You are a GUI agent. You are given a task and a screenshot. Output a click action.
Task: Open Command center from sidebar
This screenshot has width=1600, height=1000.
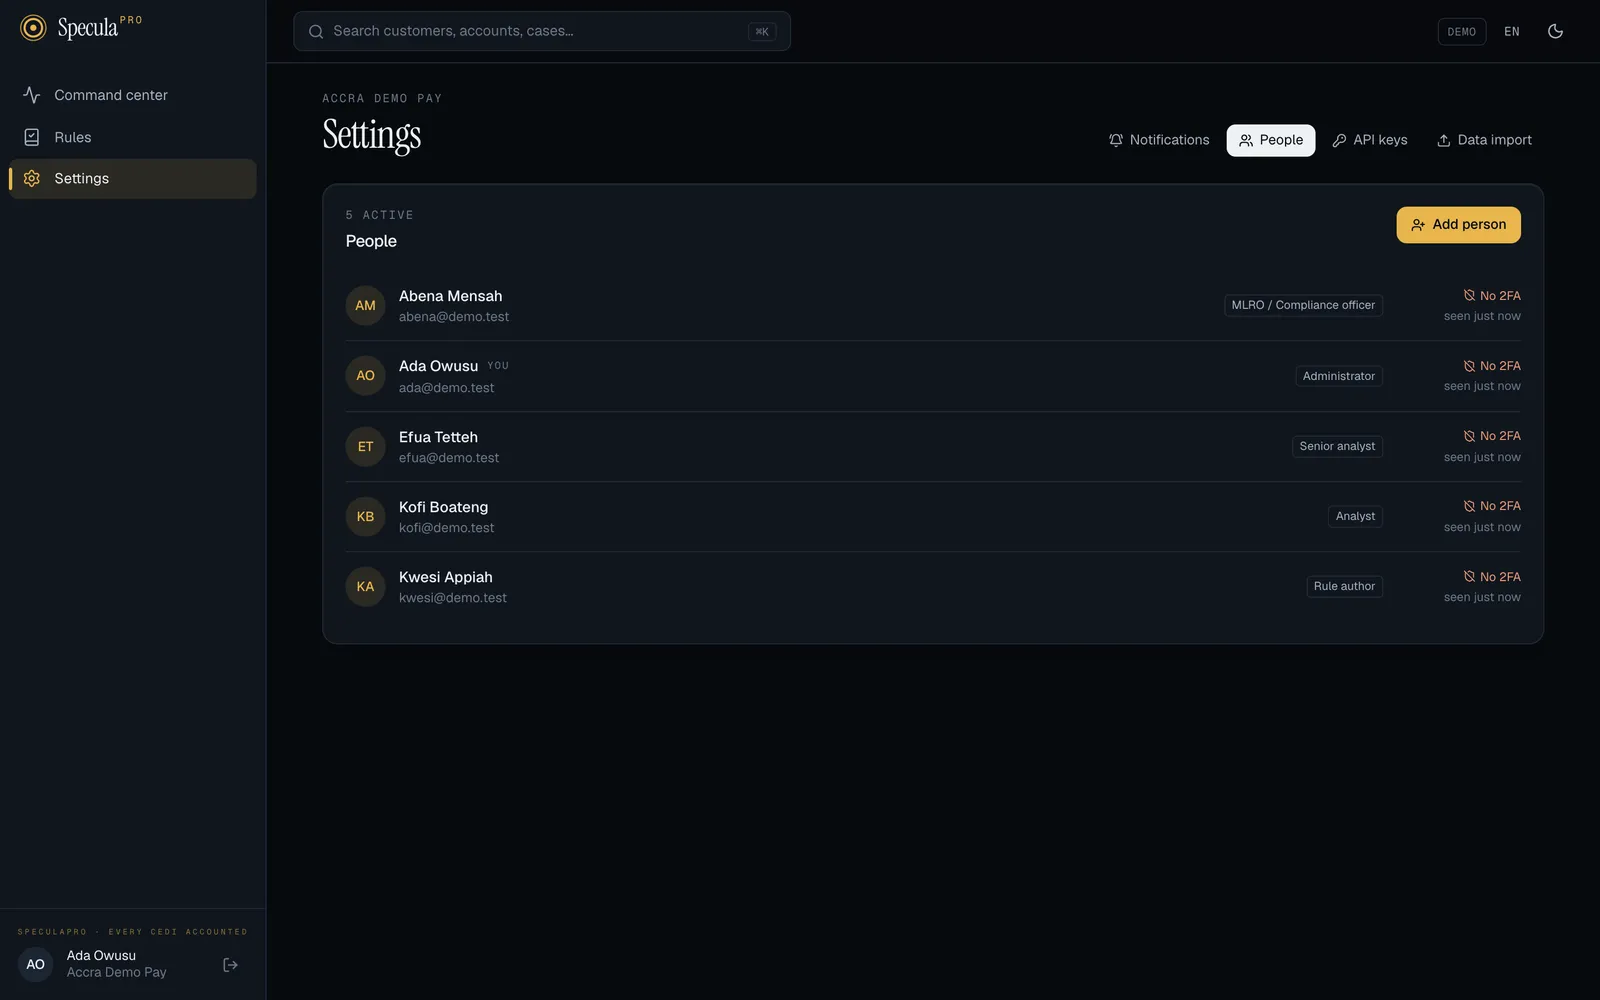133,95
